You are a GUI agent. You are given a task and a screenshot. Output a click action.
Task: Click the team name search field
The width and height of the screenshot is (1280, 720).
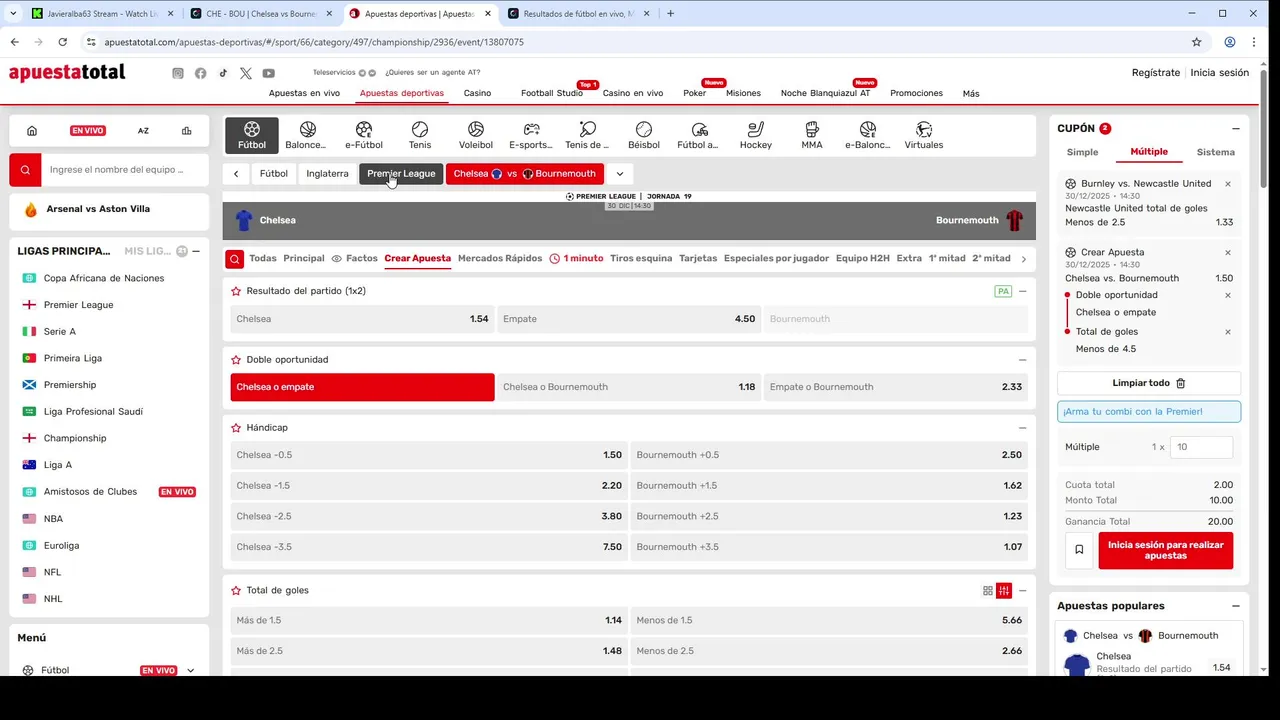coord(125,170)
